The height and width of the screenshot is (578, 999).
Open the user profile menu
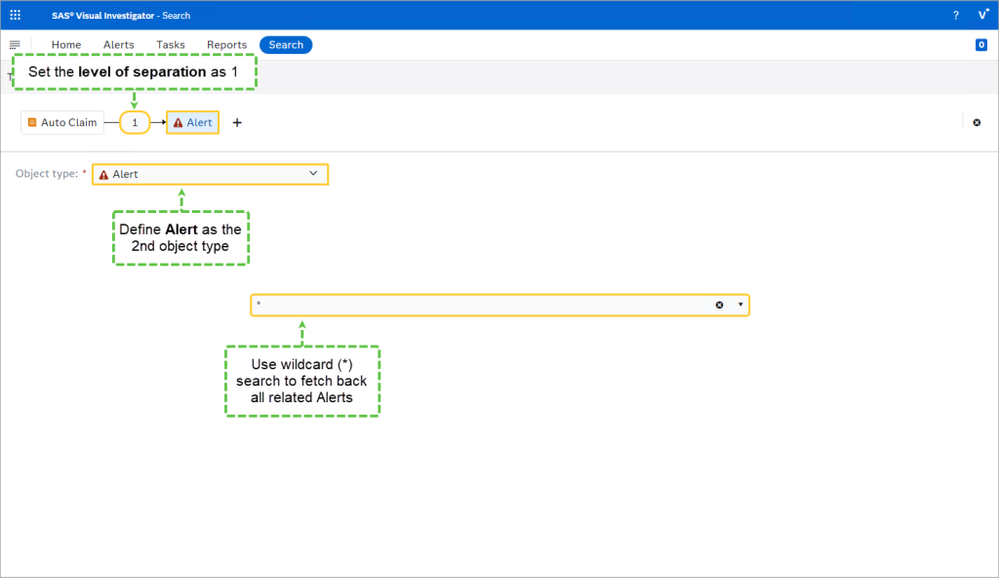[983, 15]
